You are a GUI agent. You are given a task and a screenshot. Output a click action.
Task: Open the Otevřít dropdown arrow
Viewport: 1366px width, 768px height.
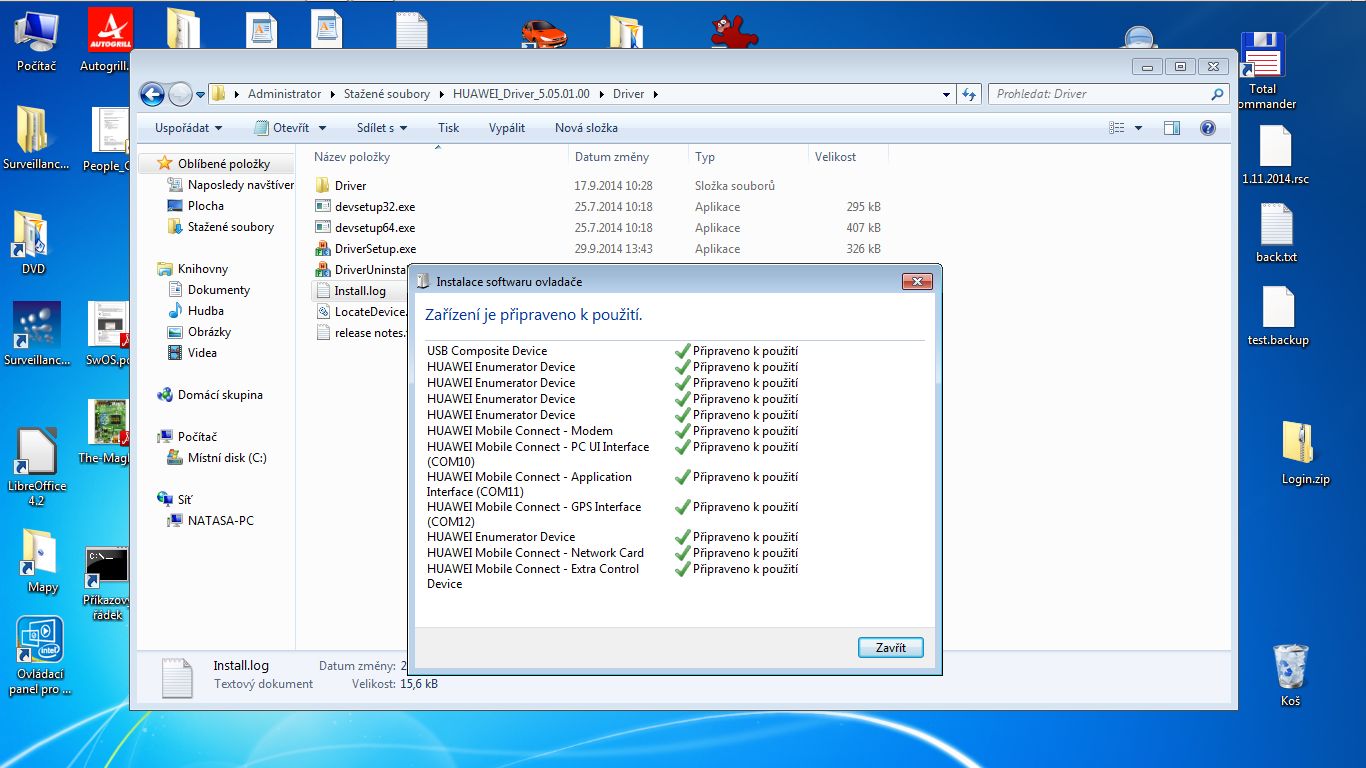[x=323, y=128]
